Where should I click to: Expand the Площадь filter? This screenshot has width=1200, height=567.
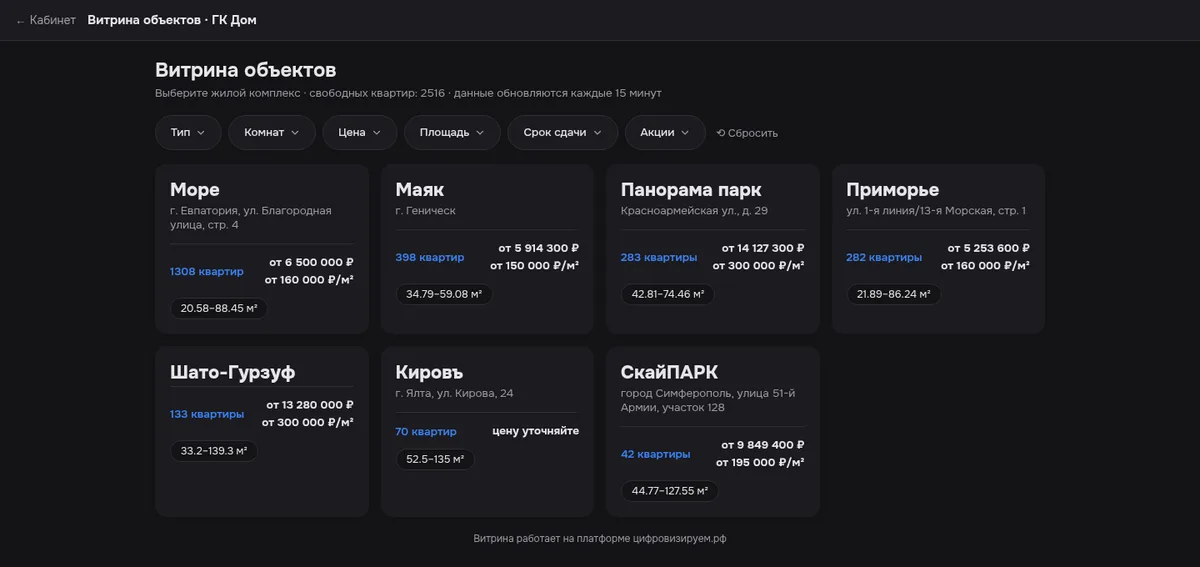452,132
